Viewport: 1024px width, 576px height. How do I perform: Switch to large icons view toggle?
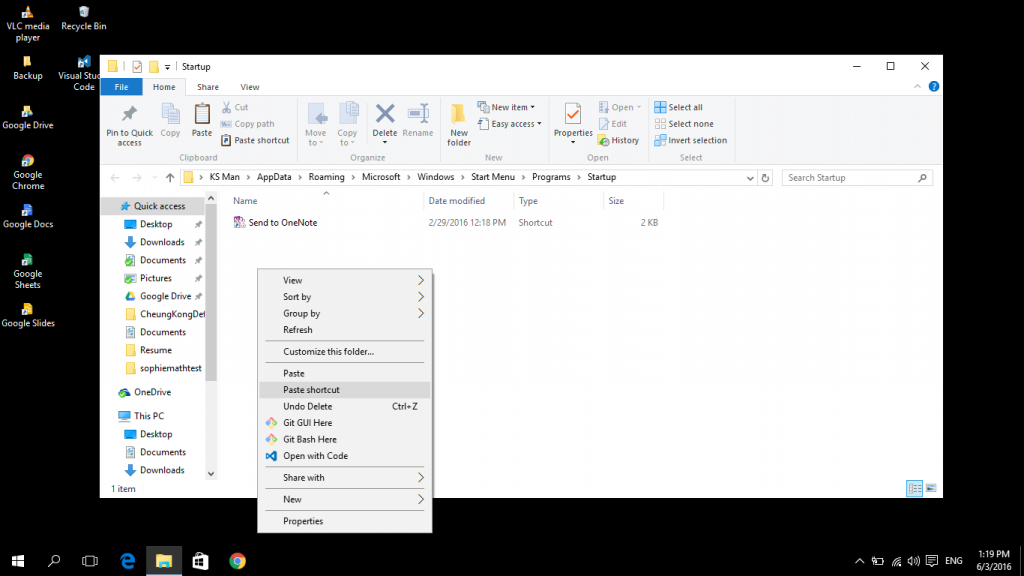(x=931, y=489)
